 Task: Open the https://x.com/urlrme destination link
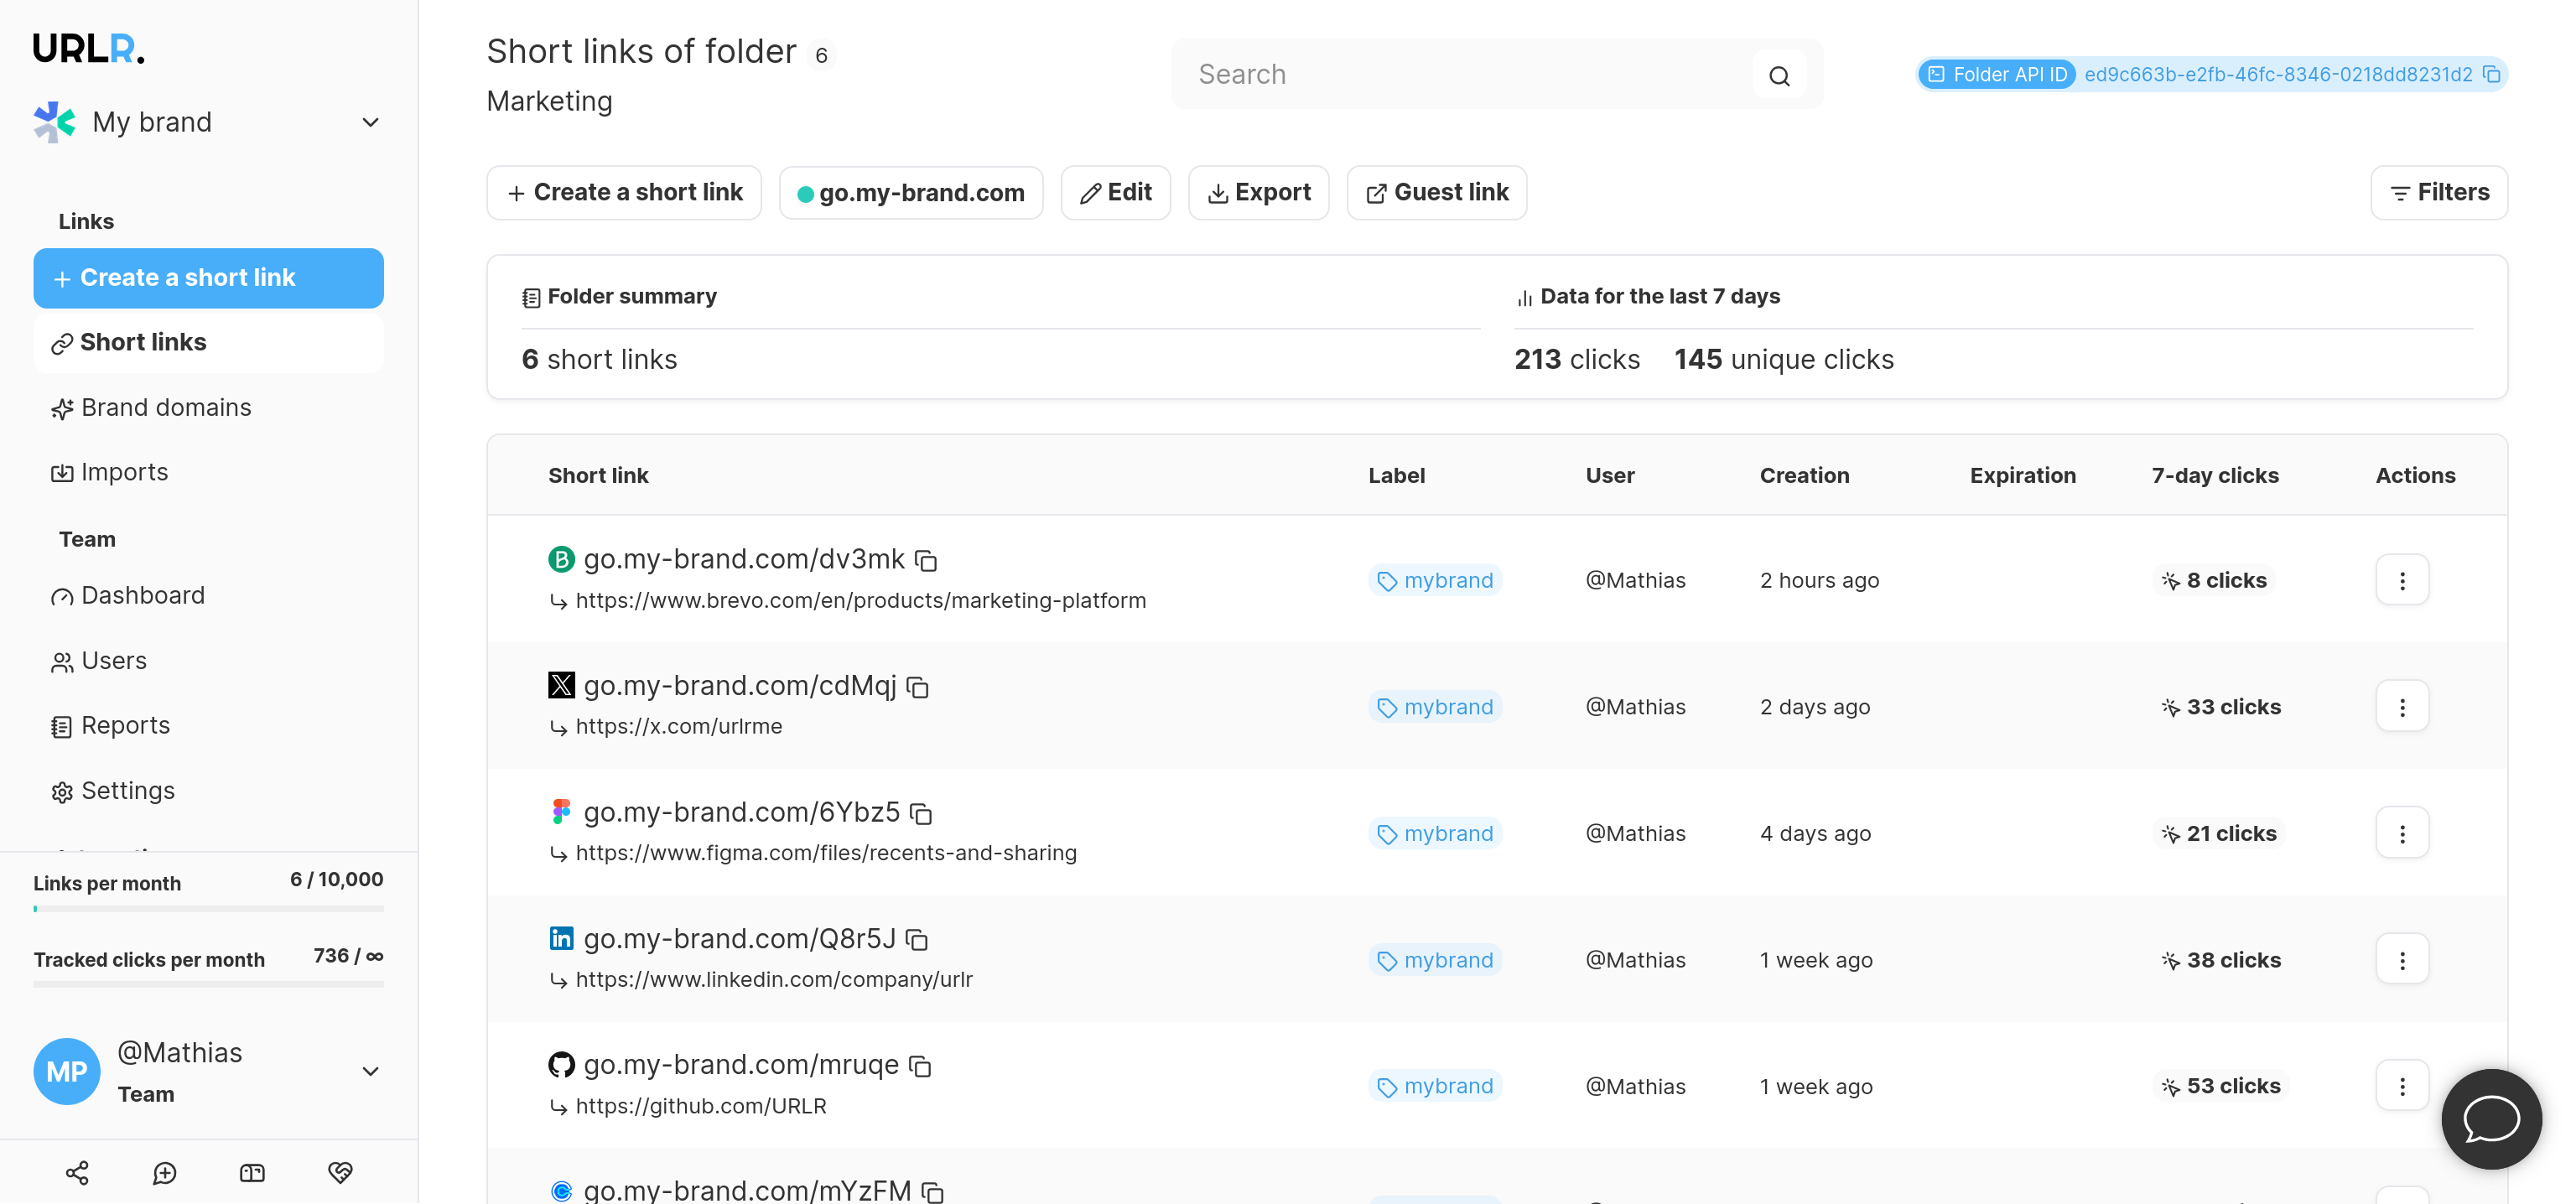pyautogui.click(x=678, y=727)
